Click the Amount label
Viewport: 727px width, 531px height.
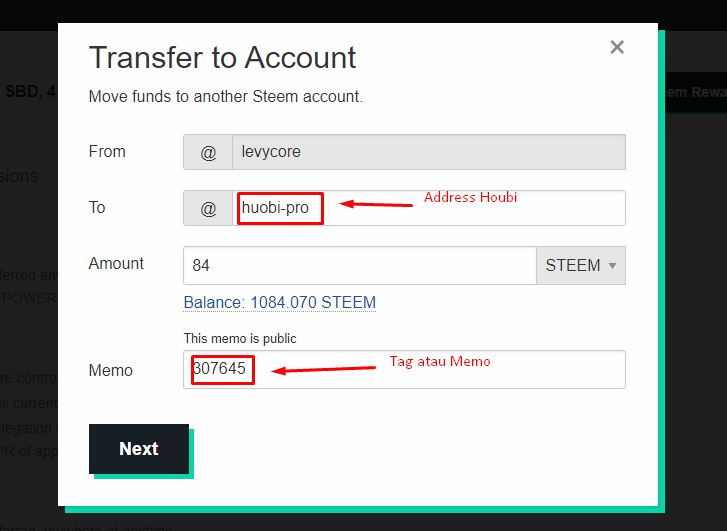[116, 263]
